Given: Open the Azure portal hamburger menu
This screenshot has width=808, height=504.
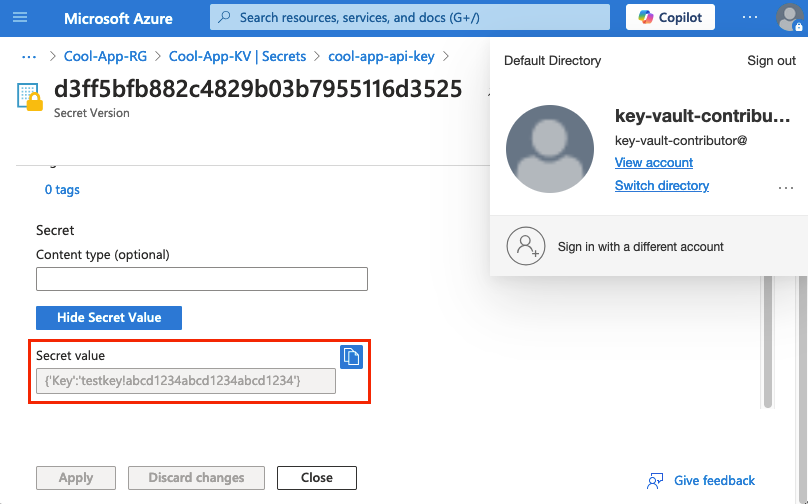Looking at the screenshot, I should click(x=21, y=18).
